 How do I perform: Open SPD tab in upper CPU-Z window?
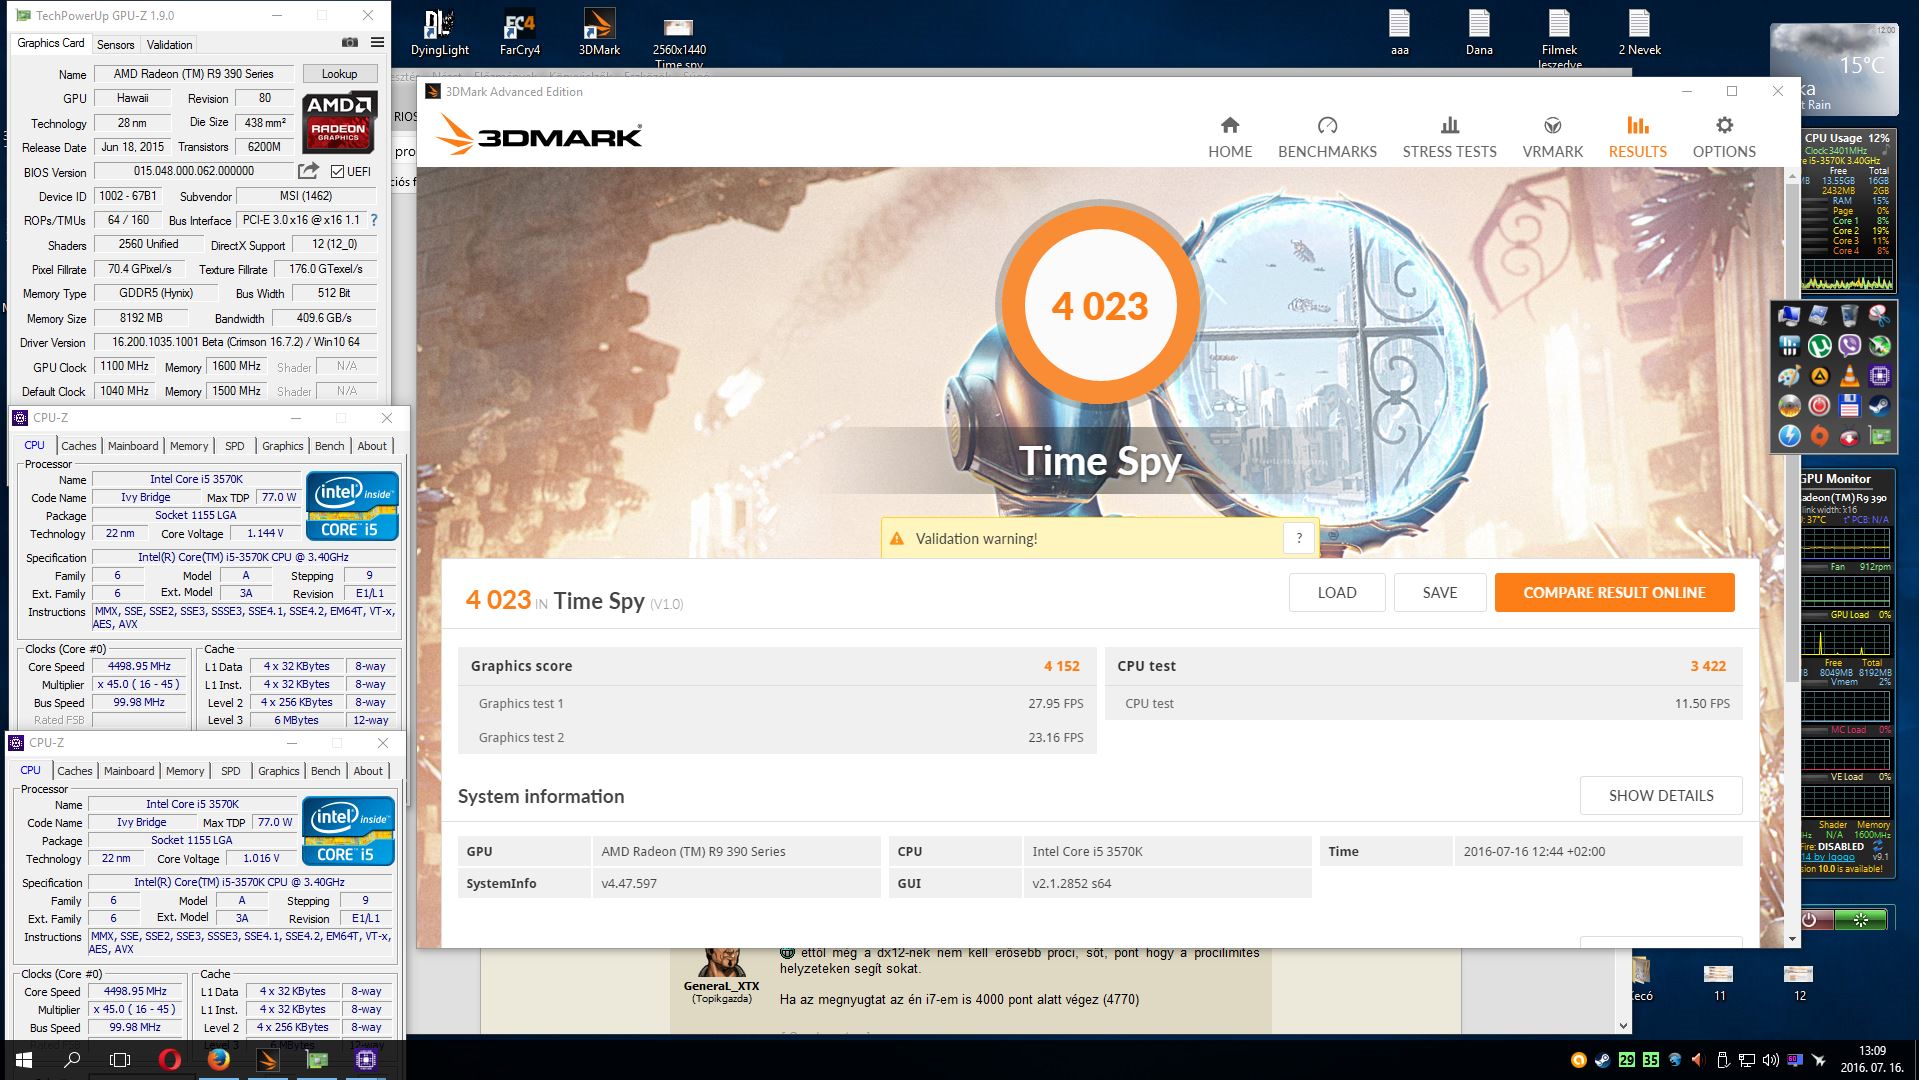tap(234, 446)
